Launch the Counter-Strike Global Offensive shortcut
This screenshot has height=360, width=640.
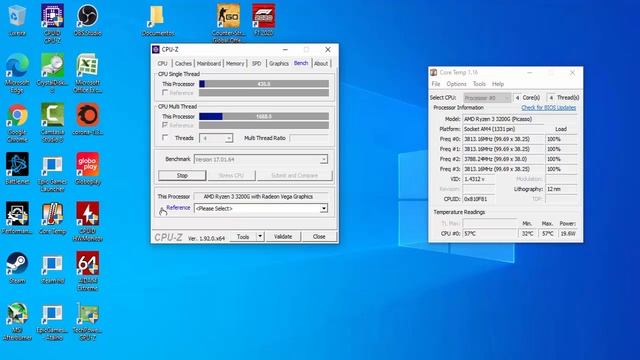pyautogui.click(x=228, y=23)
